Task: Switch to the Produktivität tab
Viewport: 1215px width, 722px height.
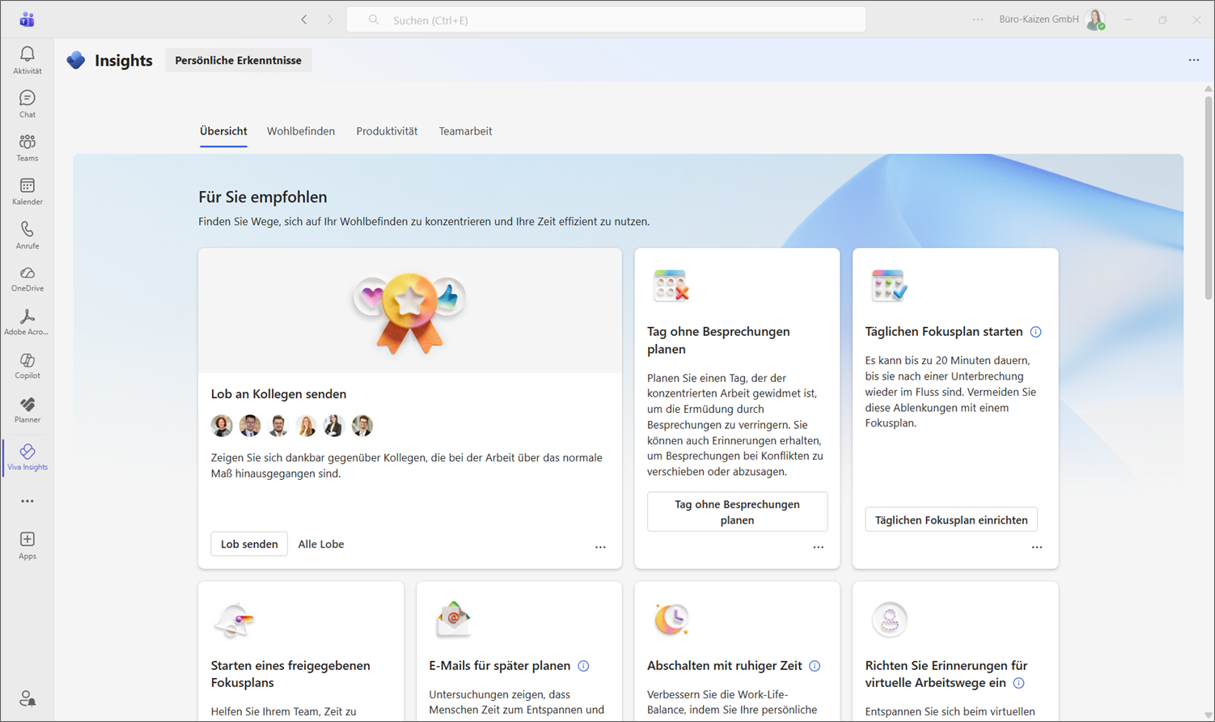Action: (387, 131)
